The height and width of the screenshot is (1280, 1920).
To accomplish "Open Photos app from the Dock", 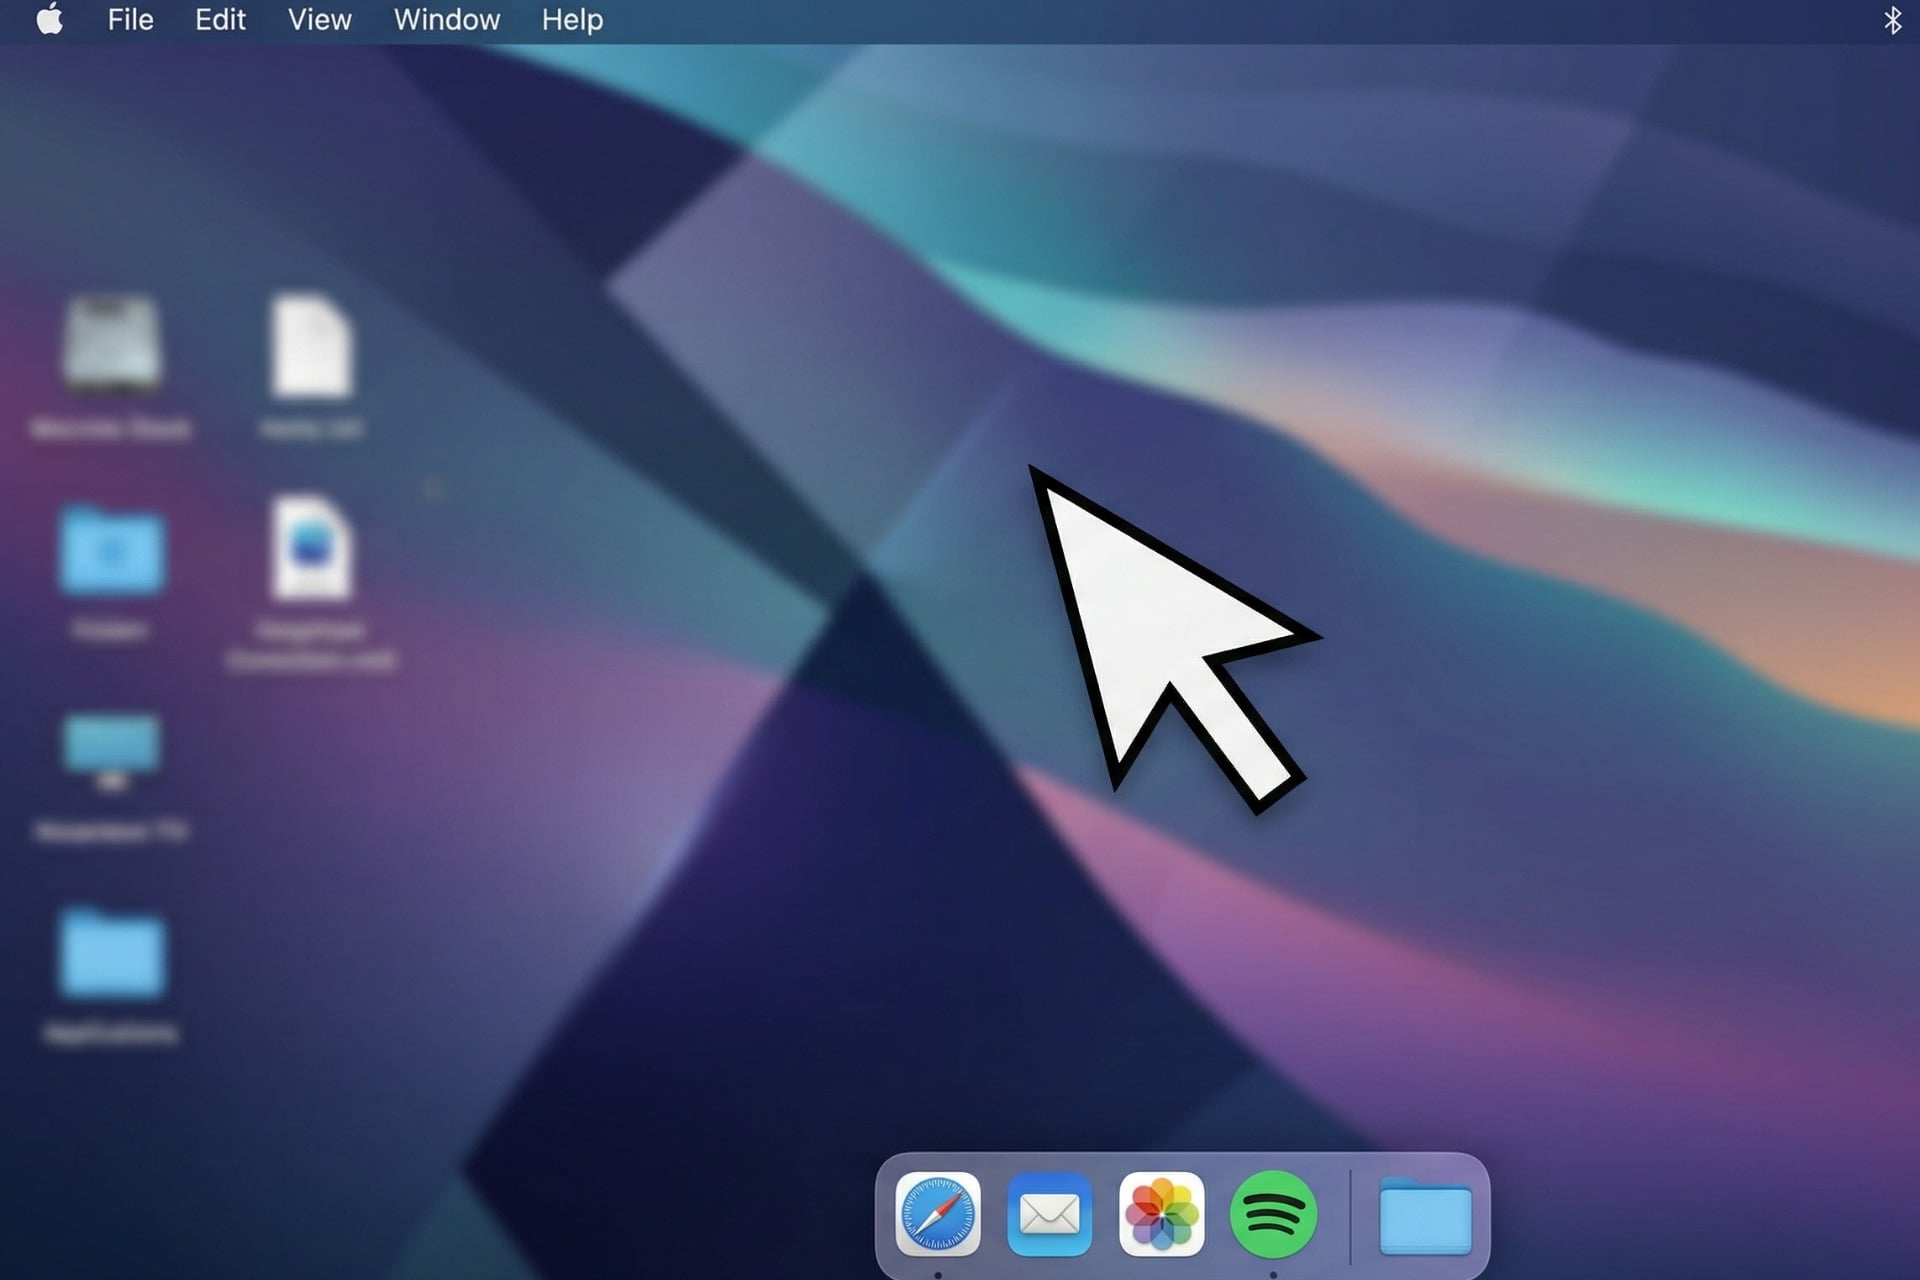I will pyautogui.click(x=1161, y=1214).
